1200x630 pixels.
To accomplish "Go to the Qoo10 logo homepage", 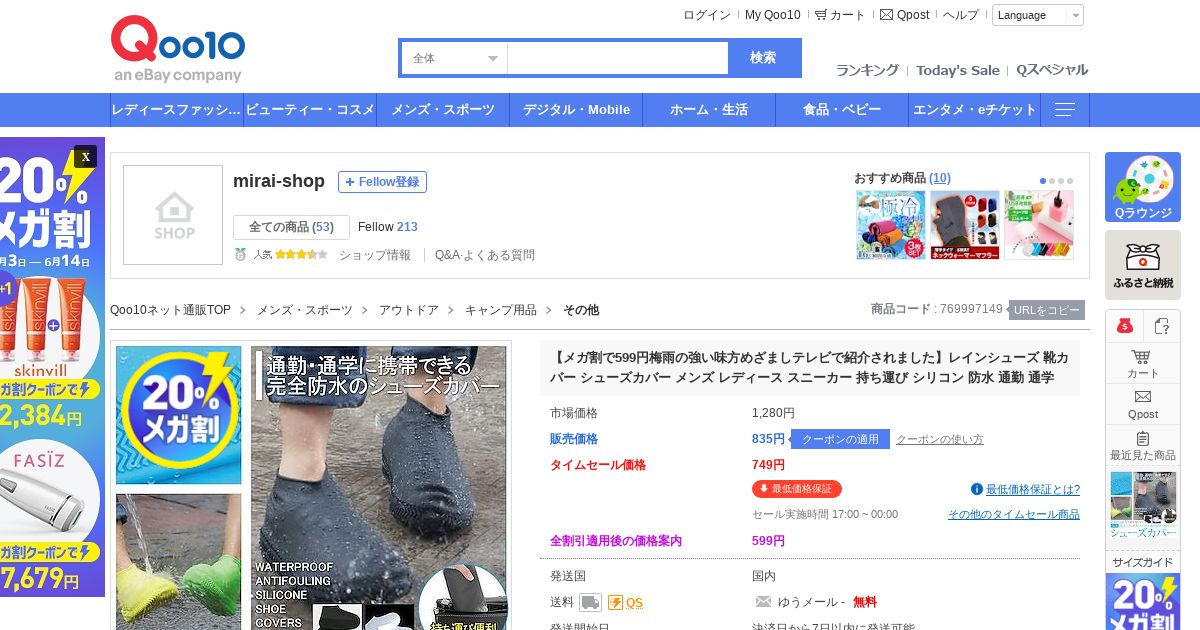I will pyautogui.click(x=177, y=49).
